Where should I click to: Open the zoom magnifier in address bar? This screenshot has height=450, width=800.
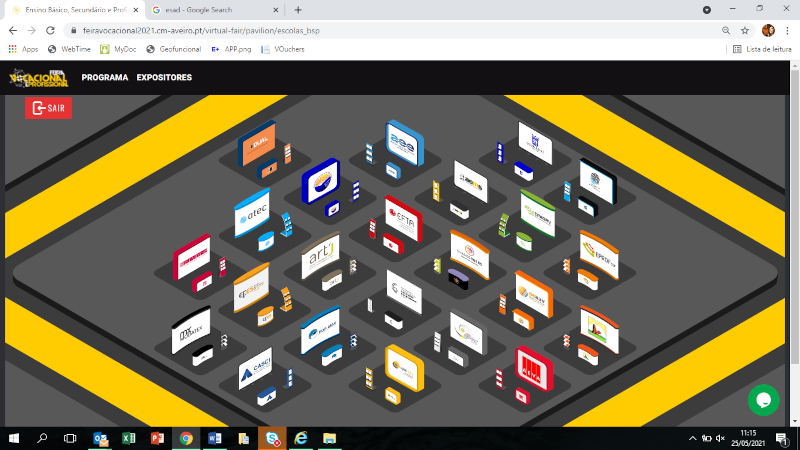click(x=726, y=31)
